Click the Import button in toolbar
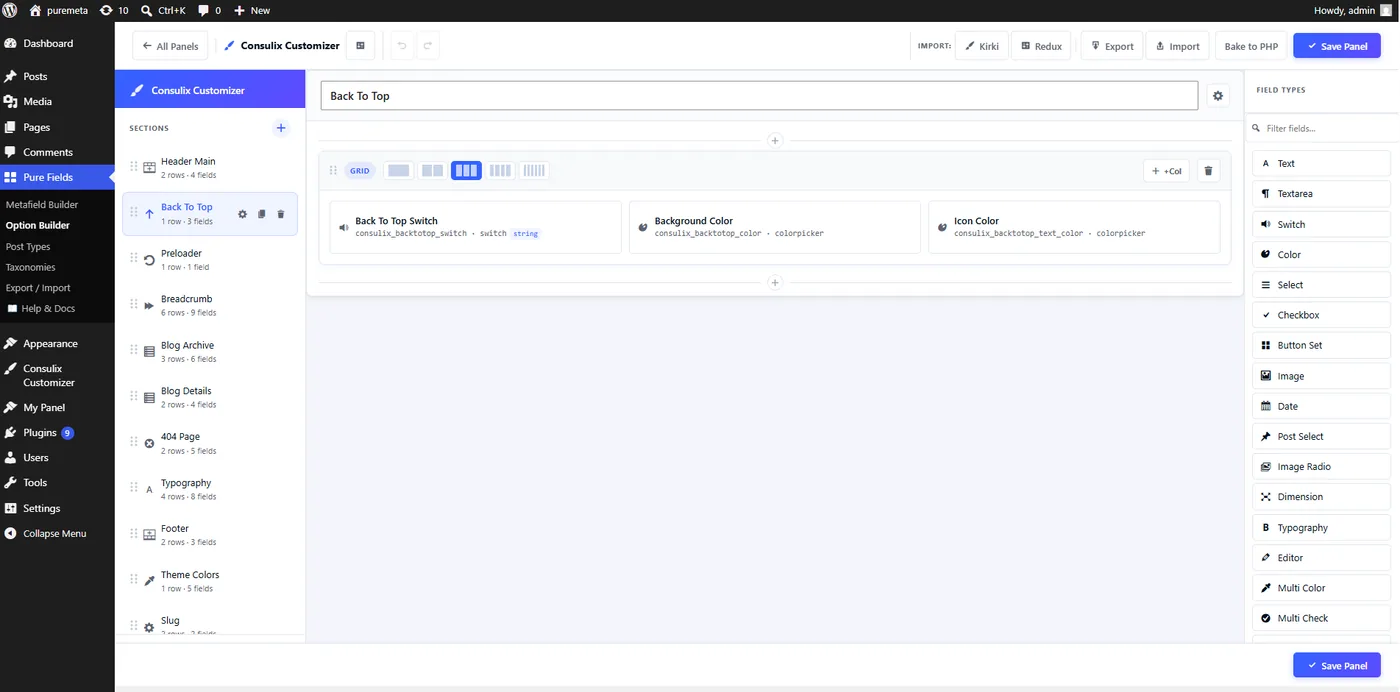The width and height of the screenshot is (1400, 692). coord(1177,46)
